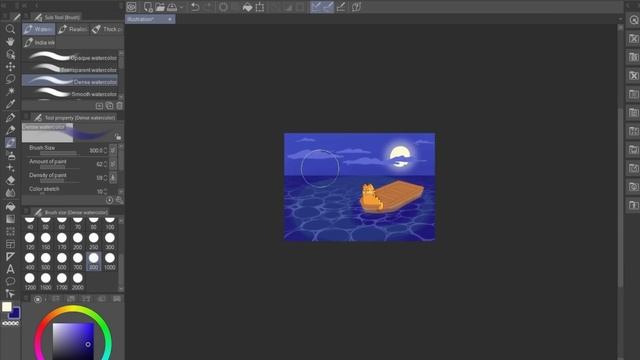Screen dimensions: 640x360
Task: Click the Brush Size stepper arrows
Action: coord(105,150)
